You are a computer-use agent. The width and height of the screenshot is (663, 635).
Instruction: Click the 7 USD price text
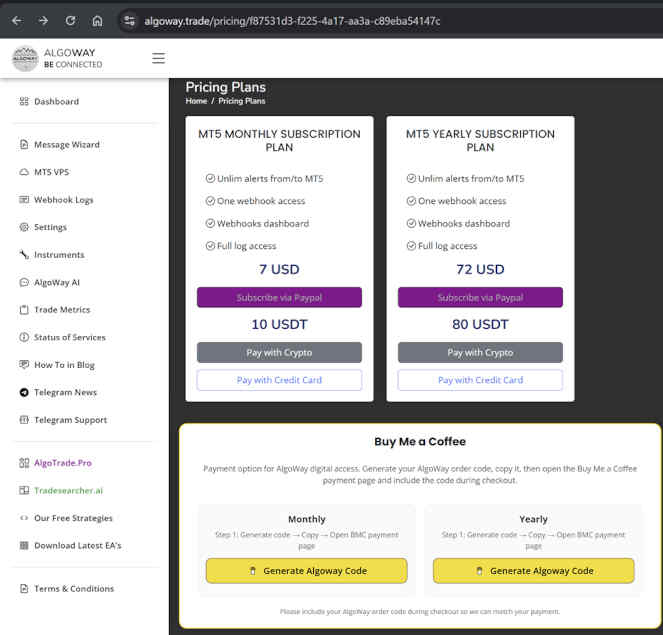(x=279, y=270)
